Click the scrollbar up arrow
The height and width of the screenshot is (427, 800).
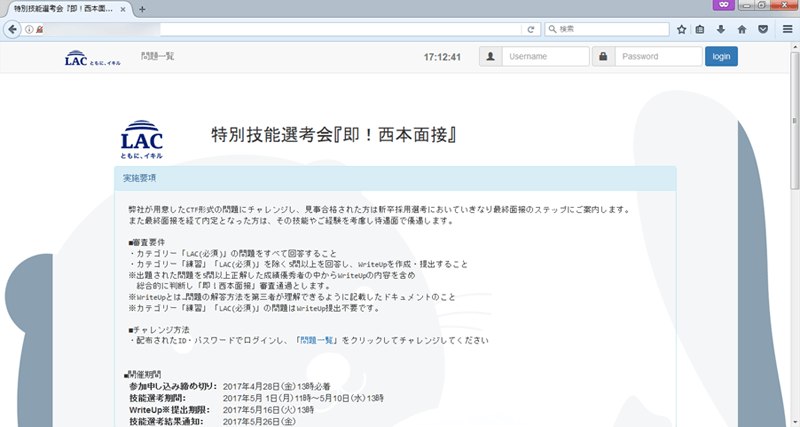coord(794,47)
